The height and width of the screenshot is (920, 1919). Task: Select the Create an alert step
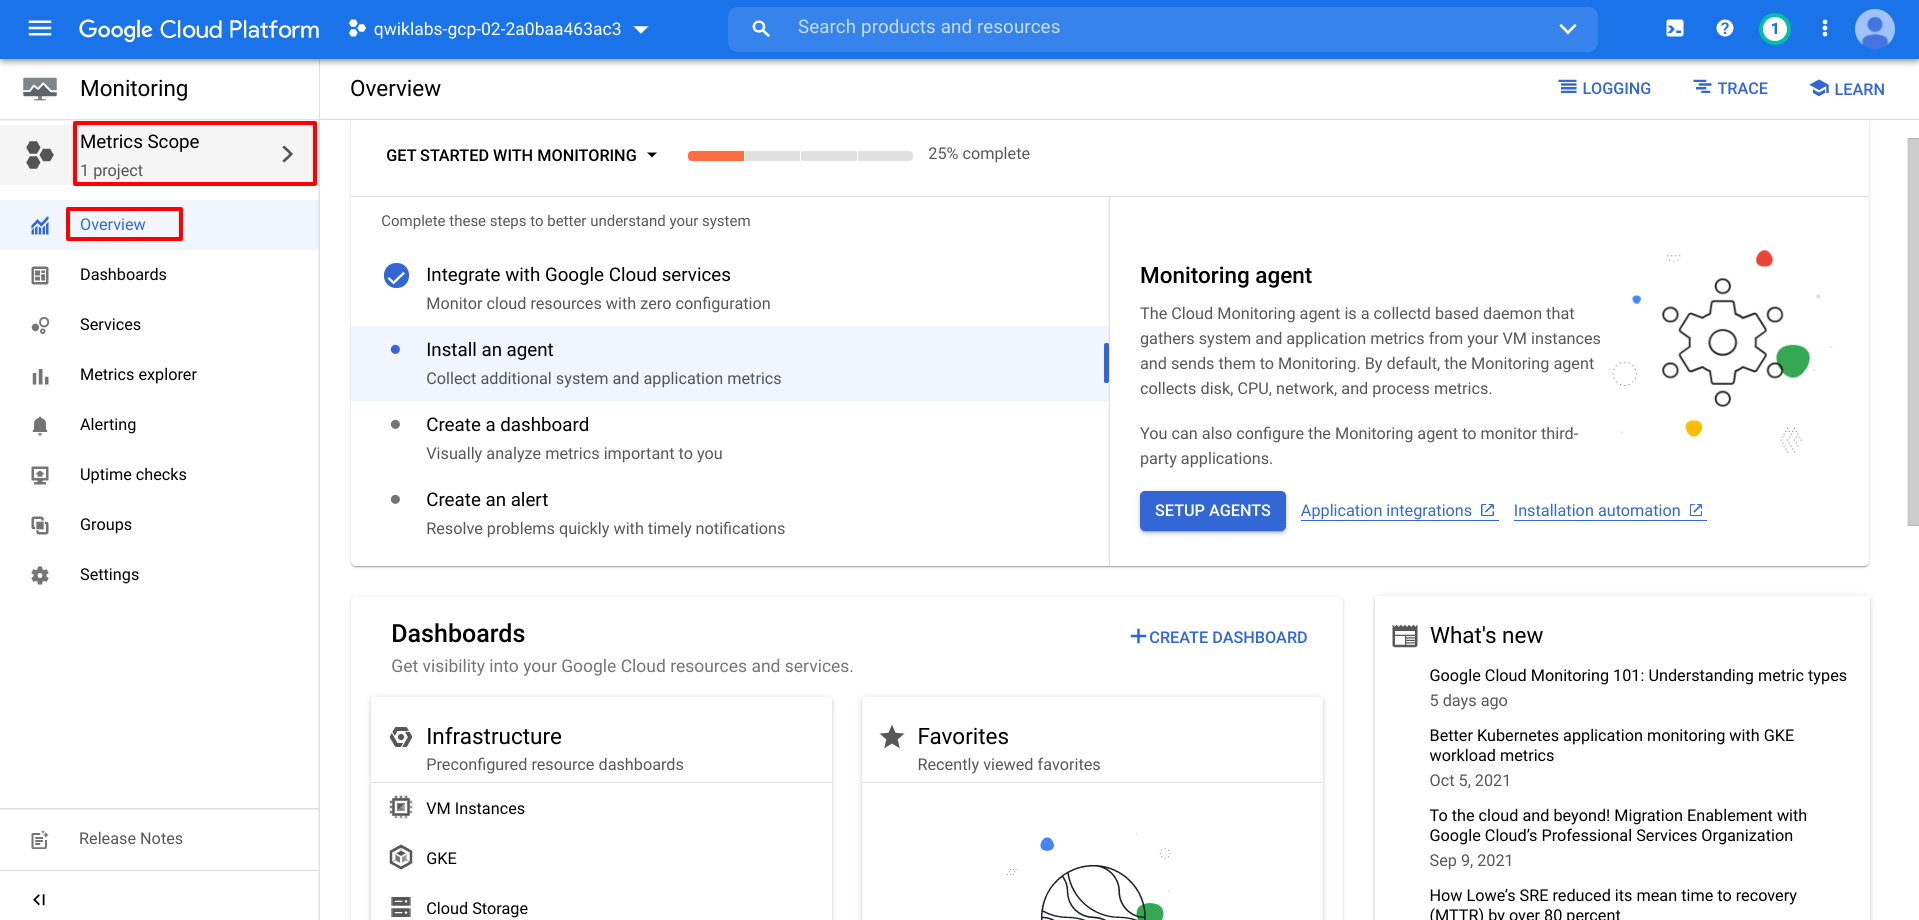coord(730,514)
